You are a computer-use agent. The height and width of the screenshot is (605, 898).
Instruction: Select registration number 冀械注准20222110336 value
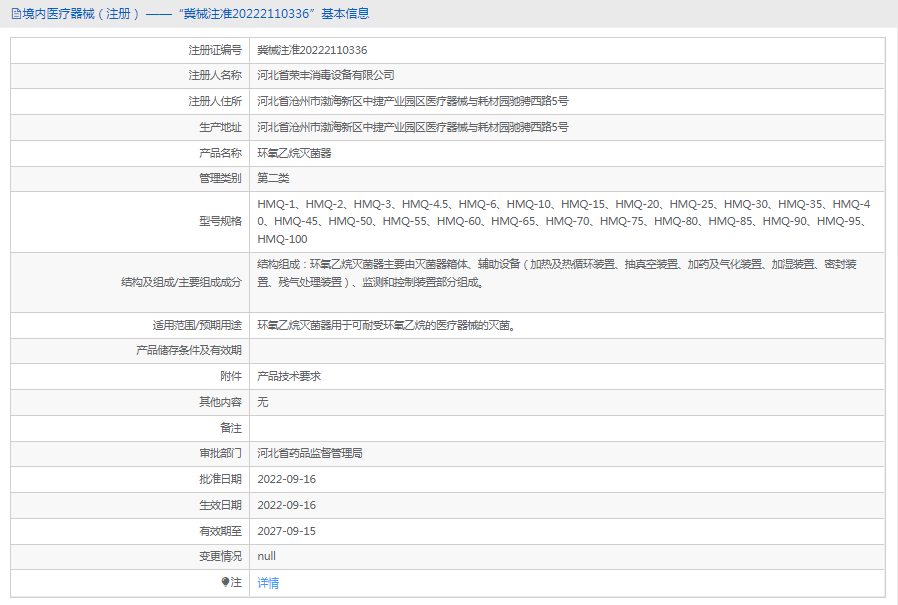click(x=312, y=50)
